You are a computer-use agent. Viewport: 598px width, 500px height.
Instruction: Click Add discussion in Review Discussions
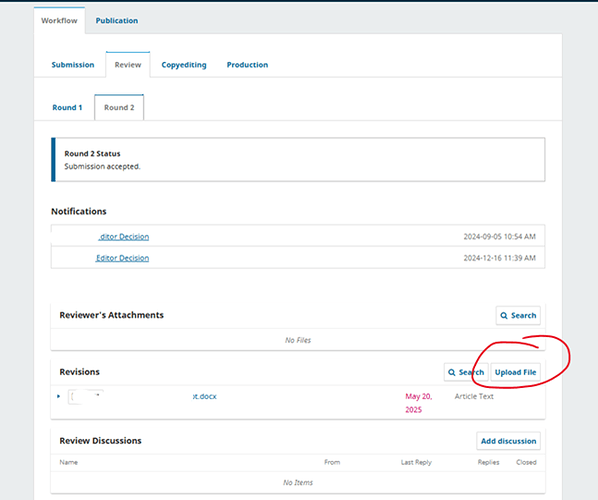(x=508, y=441)
